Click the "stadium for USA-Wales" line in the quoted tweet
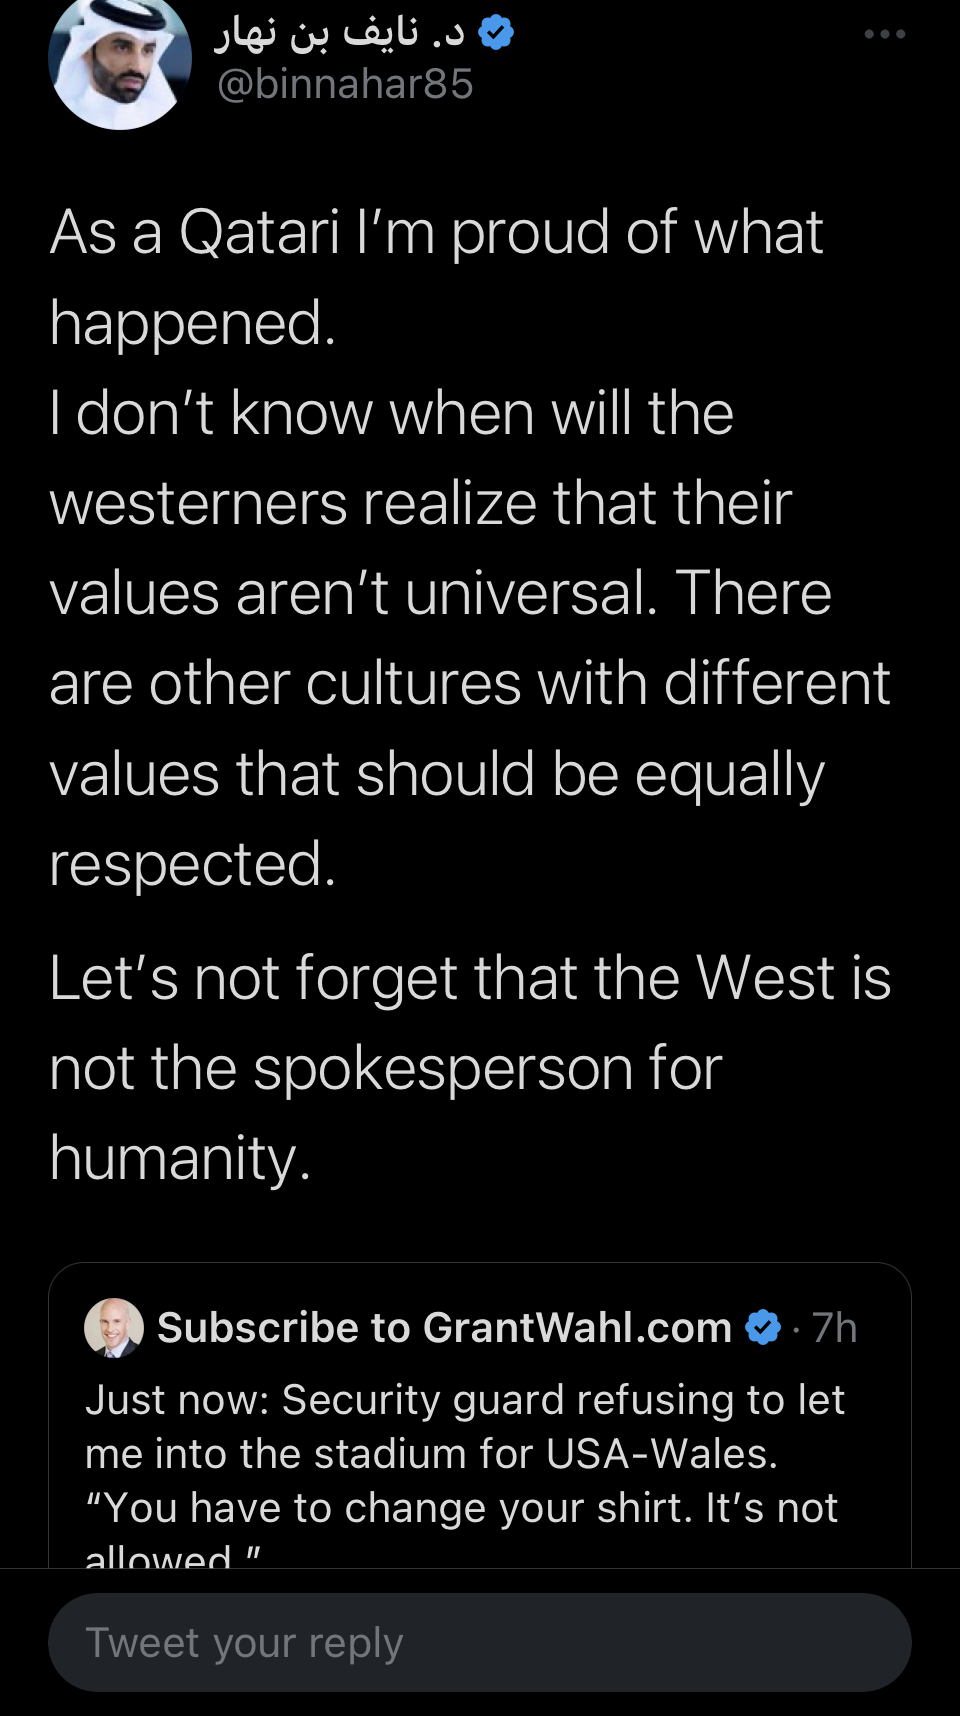Screen dimensions: 960x1716 click(432, 1454)
